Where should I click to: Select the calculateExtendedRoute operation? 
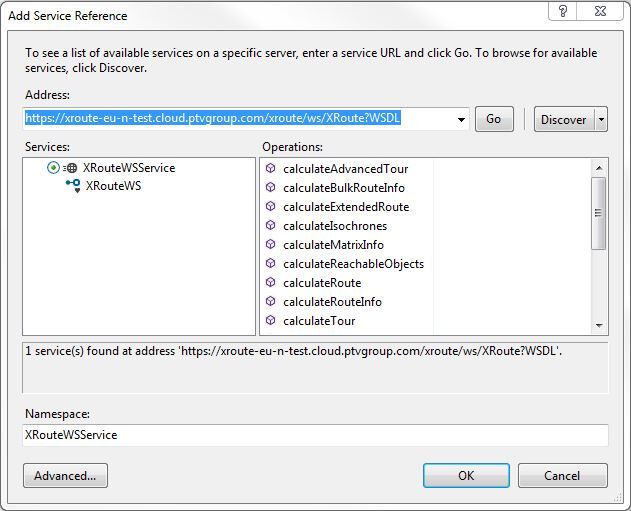click(346, 207)
